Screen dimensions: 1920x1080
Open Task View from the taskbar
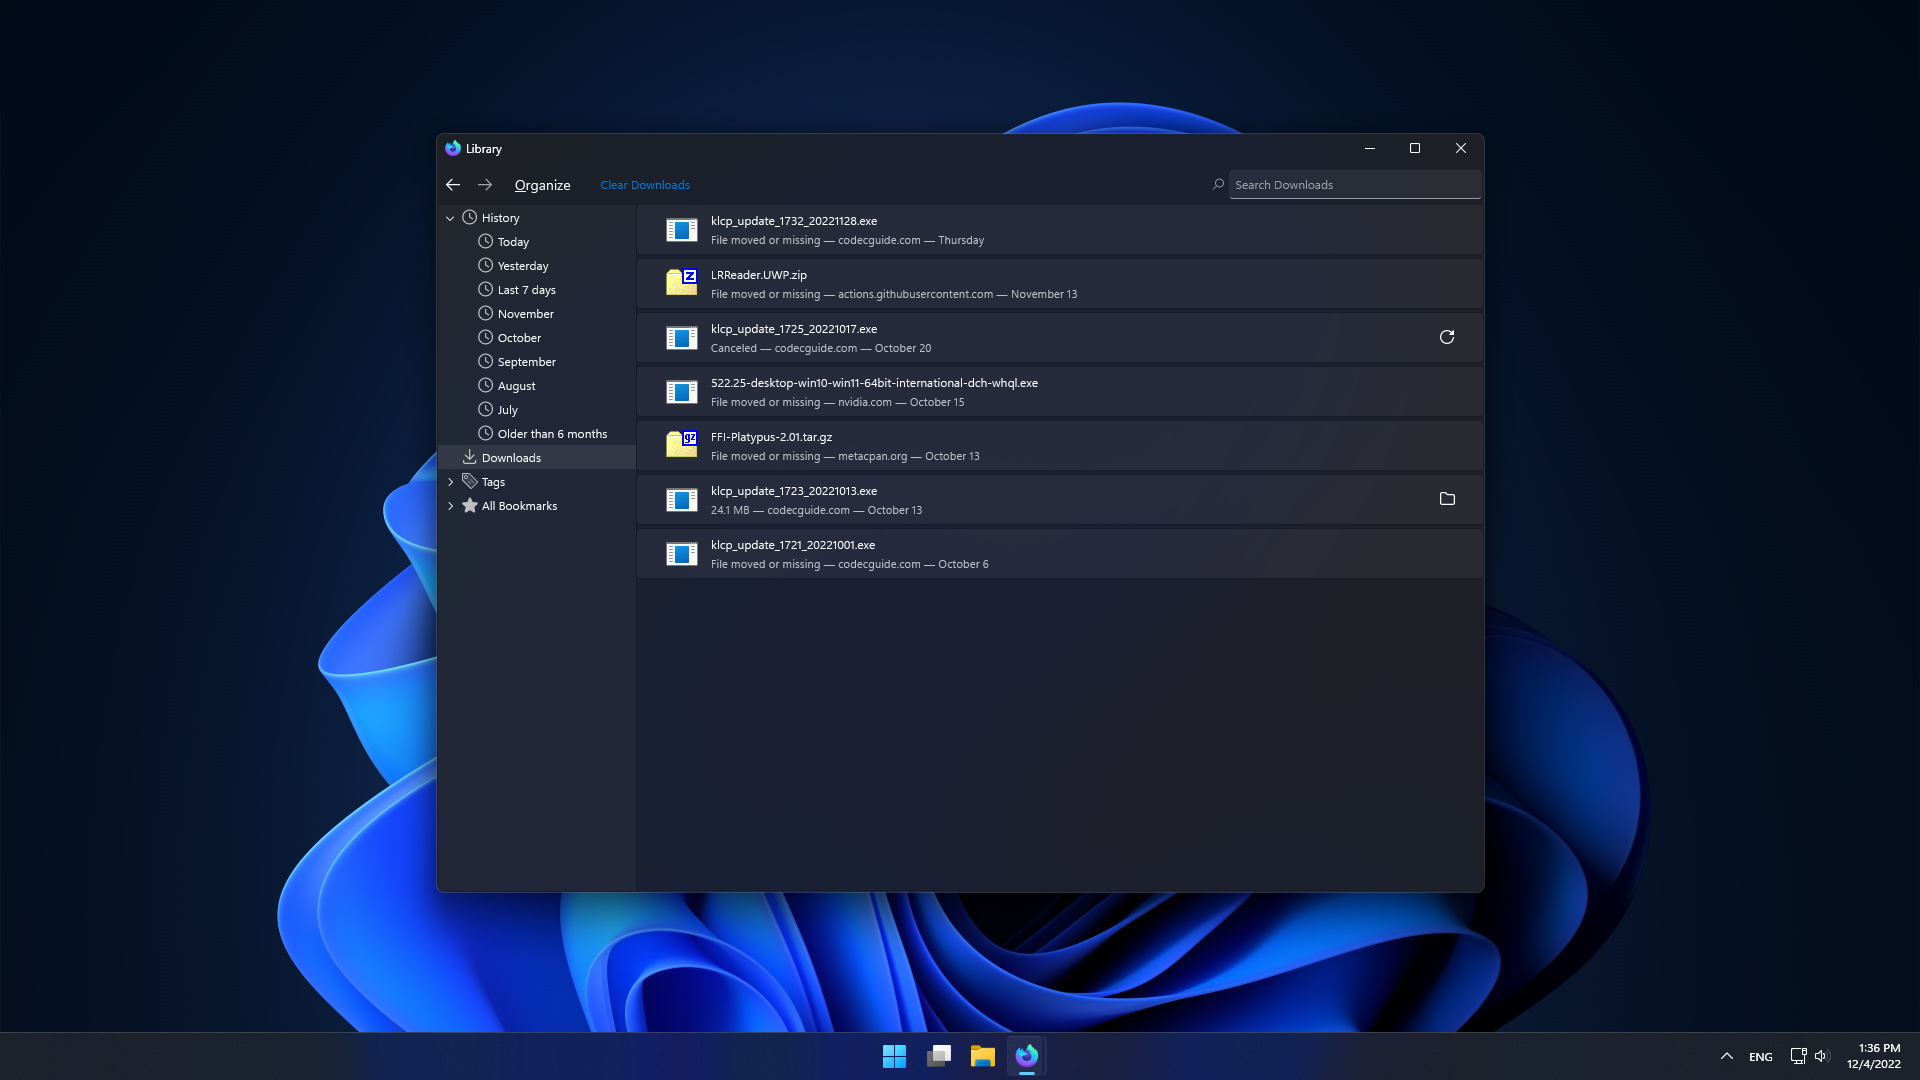(938, 1056)
